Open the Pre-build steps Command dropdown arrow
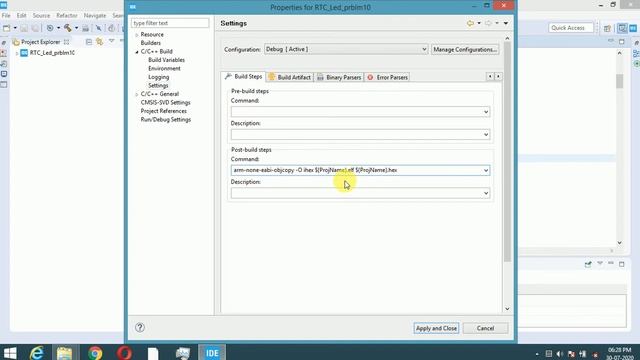 [x=486, y=112]
